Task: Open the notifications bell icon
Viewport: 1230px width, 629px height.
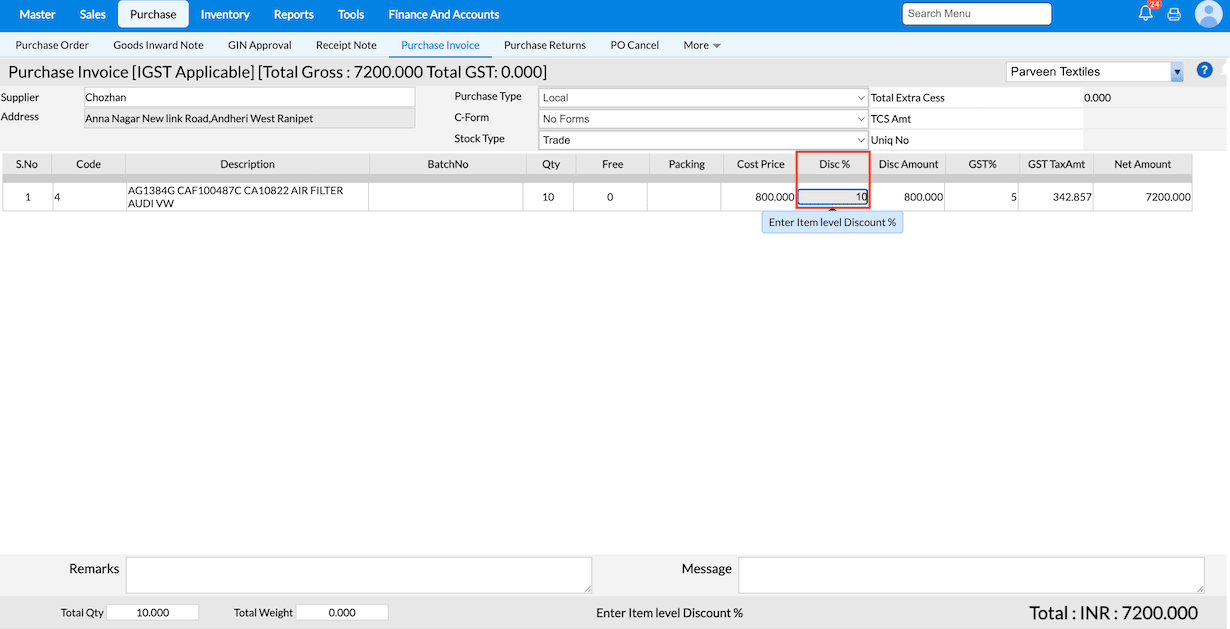Action: click(1146, 14)
